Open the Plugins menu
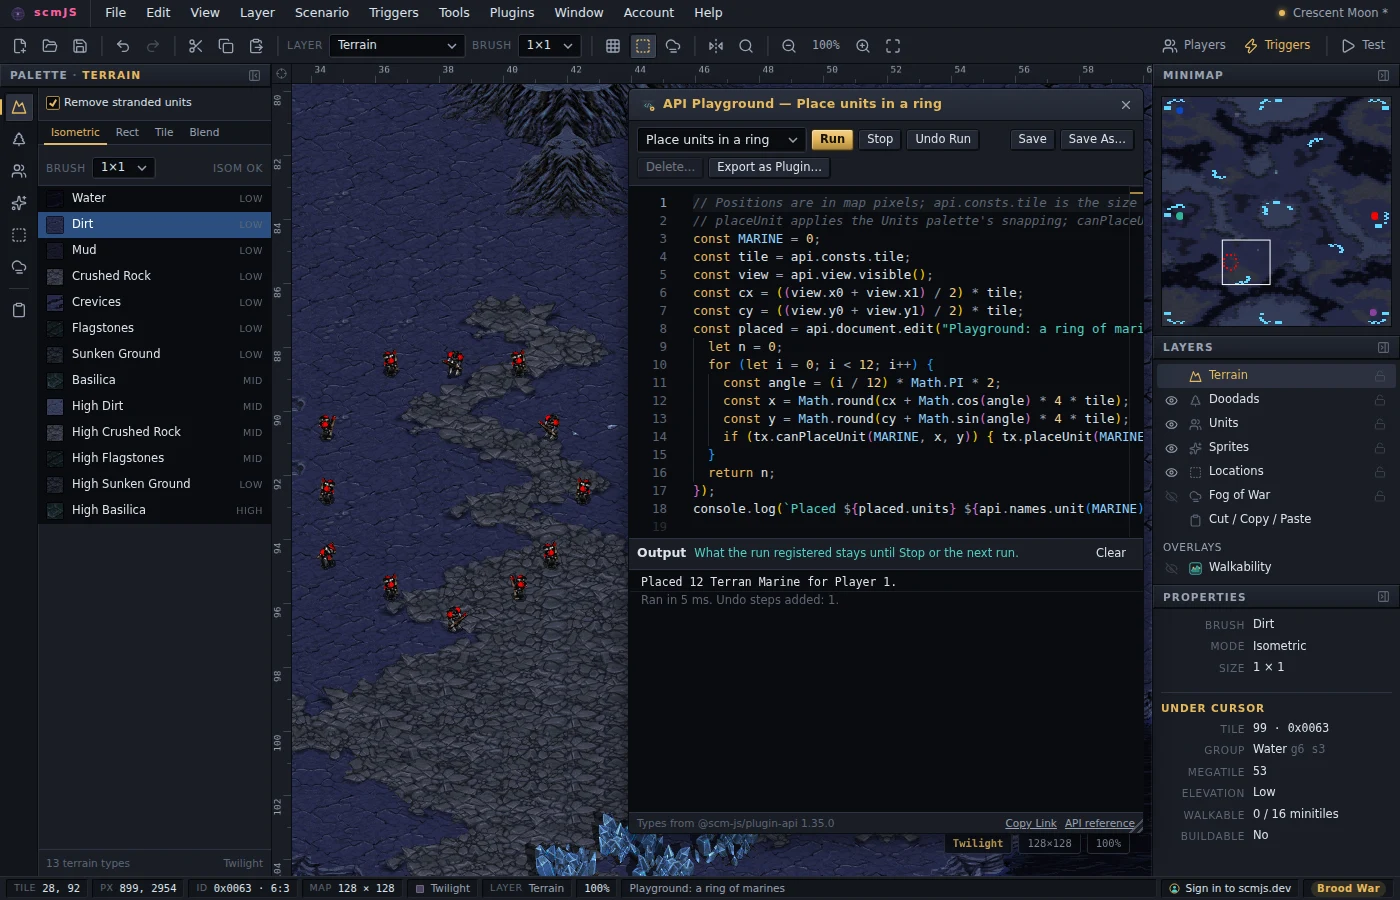The height and width of the screenshot is (900, 1400). tap(512, 13)
